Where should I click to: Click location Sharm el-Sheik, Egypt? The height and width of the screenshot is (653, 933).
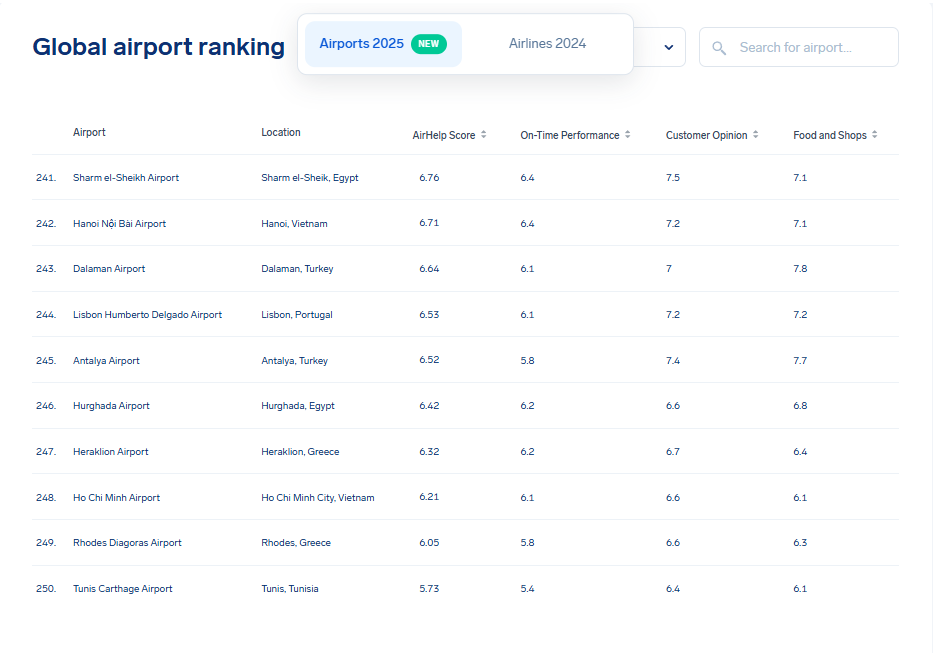pyautogui.click(x=309, y=177)
